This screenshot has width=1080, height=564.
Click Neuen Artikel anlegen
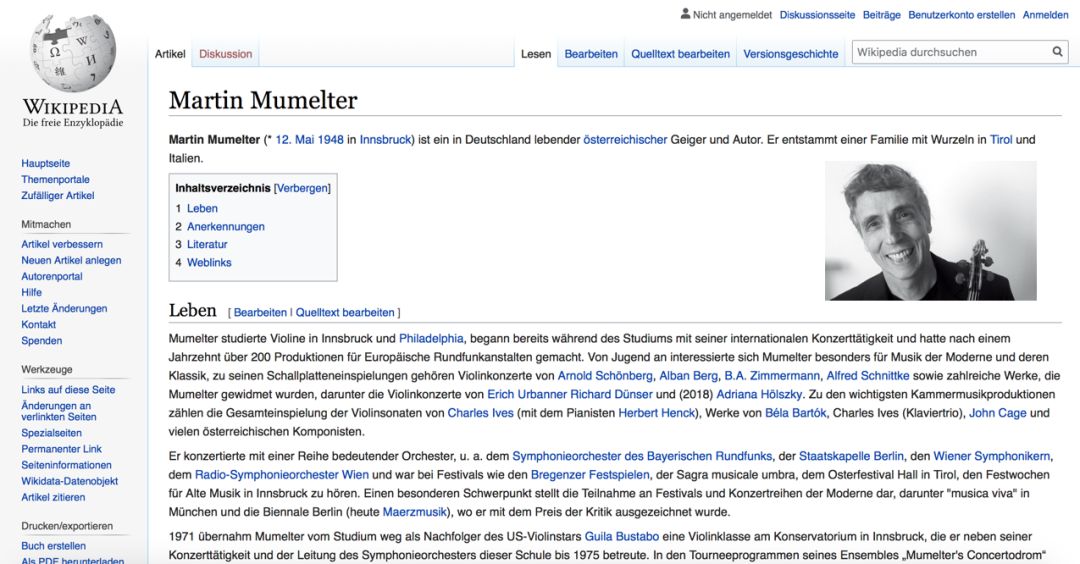point(71,260)
